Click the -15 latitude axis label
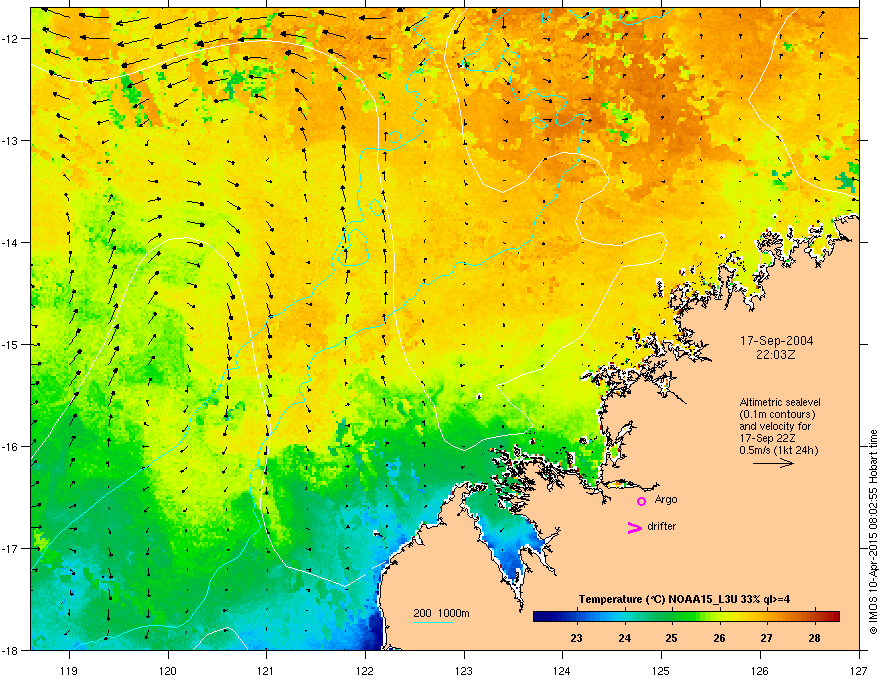The image size is (880, 680). (11, 344)
